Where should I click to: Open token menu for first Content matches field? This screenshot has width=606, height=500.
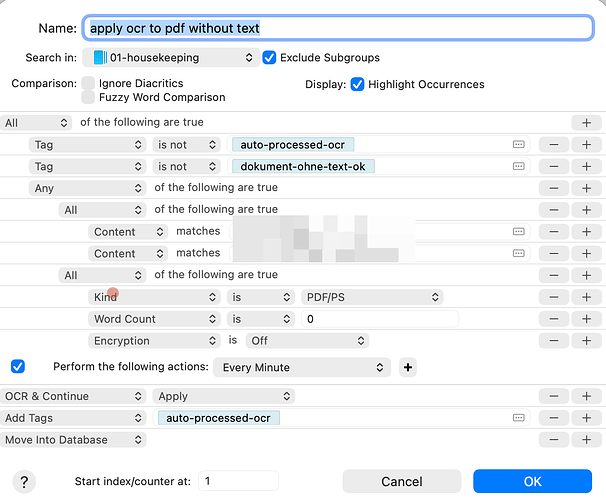click(x=518, y=232)
